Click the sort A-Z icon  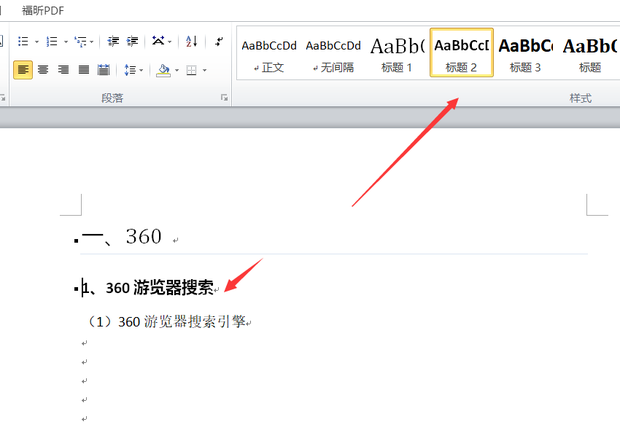click(x=190, y=41)
